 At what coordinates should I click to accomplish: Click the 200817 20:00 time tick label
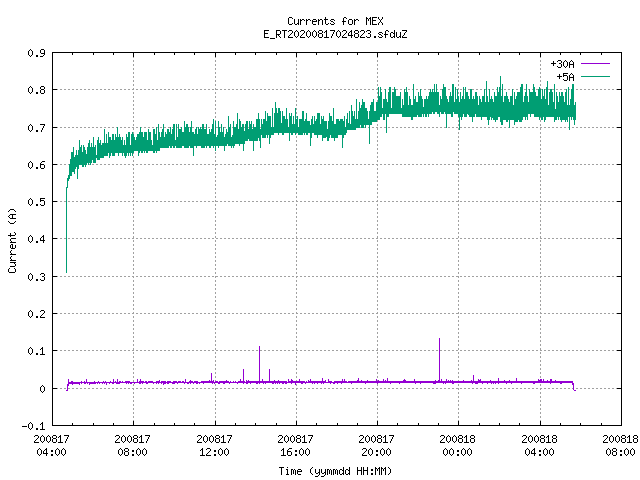point(376,445)
